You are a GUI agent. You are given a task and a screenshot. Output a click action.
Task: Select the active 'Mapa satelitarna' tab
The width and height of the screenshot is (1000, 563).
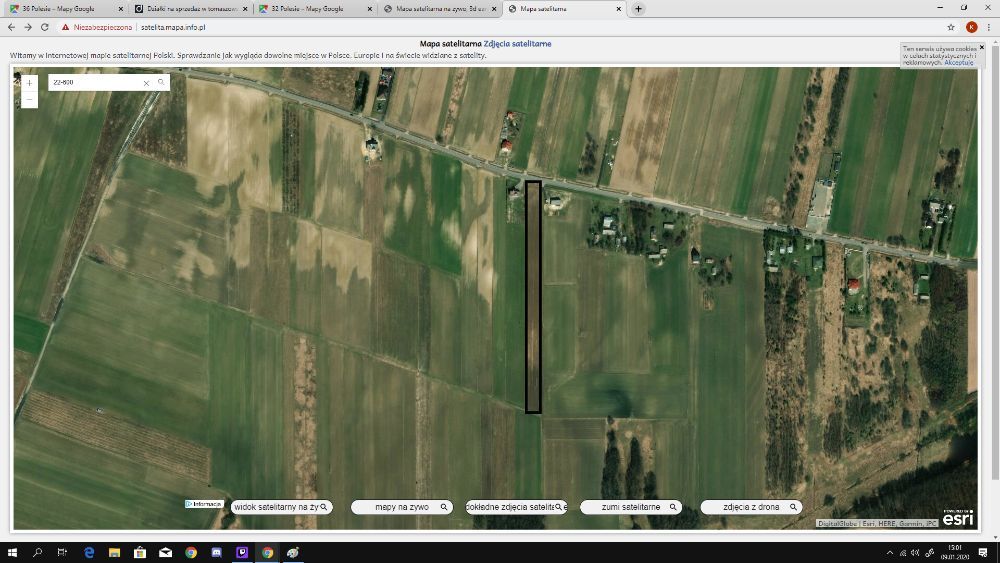(x=564, y=9)
